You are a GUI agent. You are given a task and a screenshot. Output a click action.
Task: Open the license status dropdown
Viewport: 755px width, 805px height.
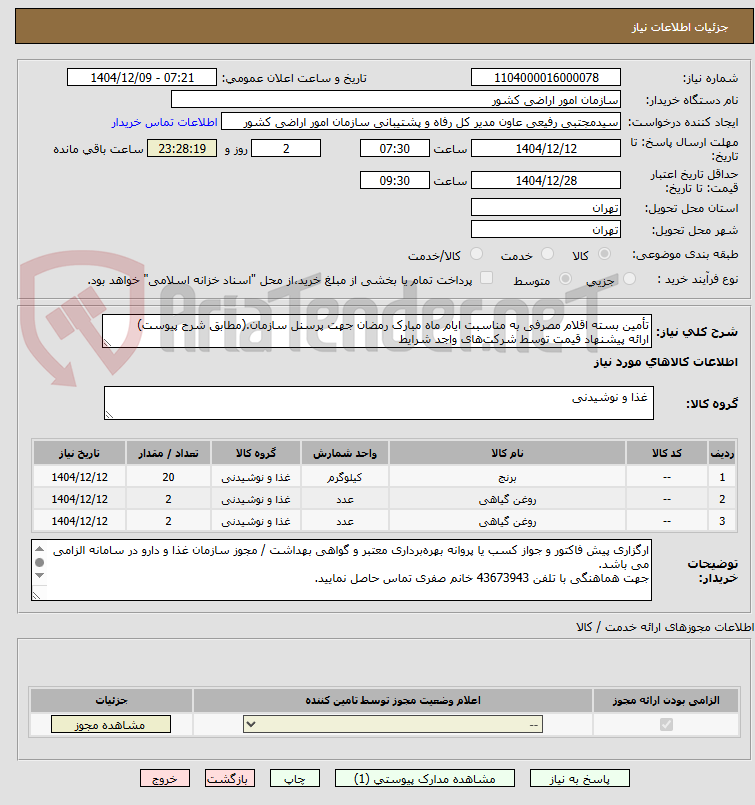pyautogui.click(x=393, y=724)
